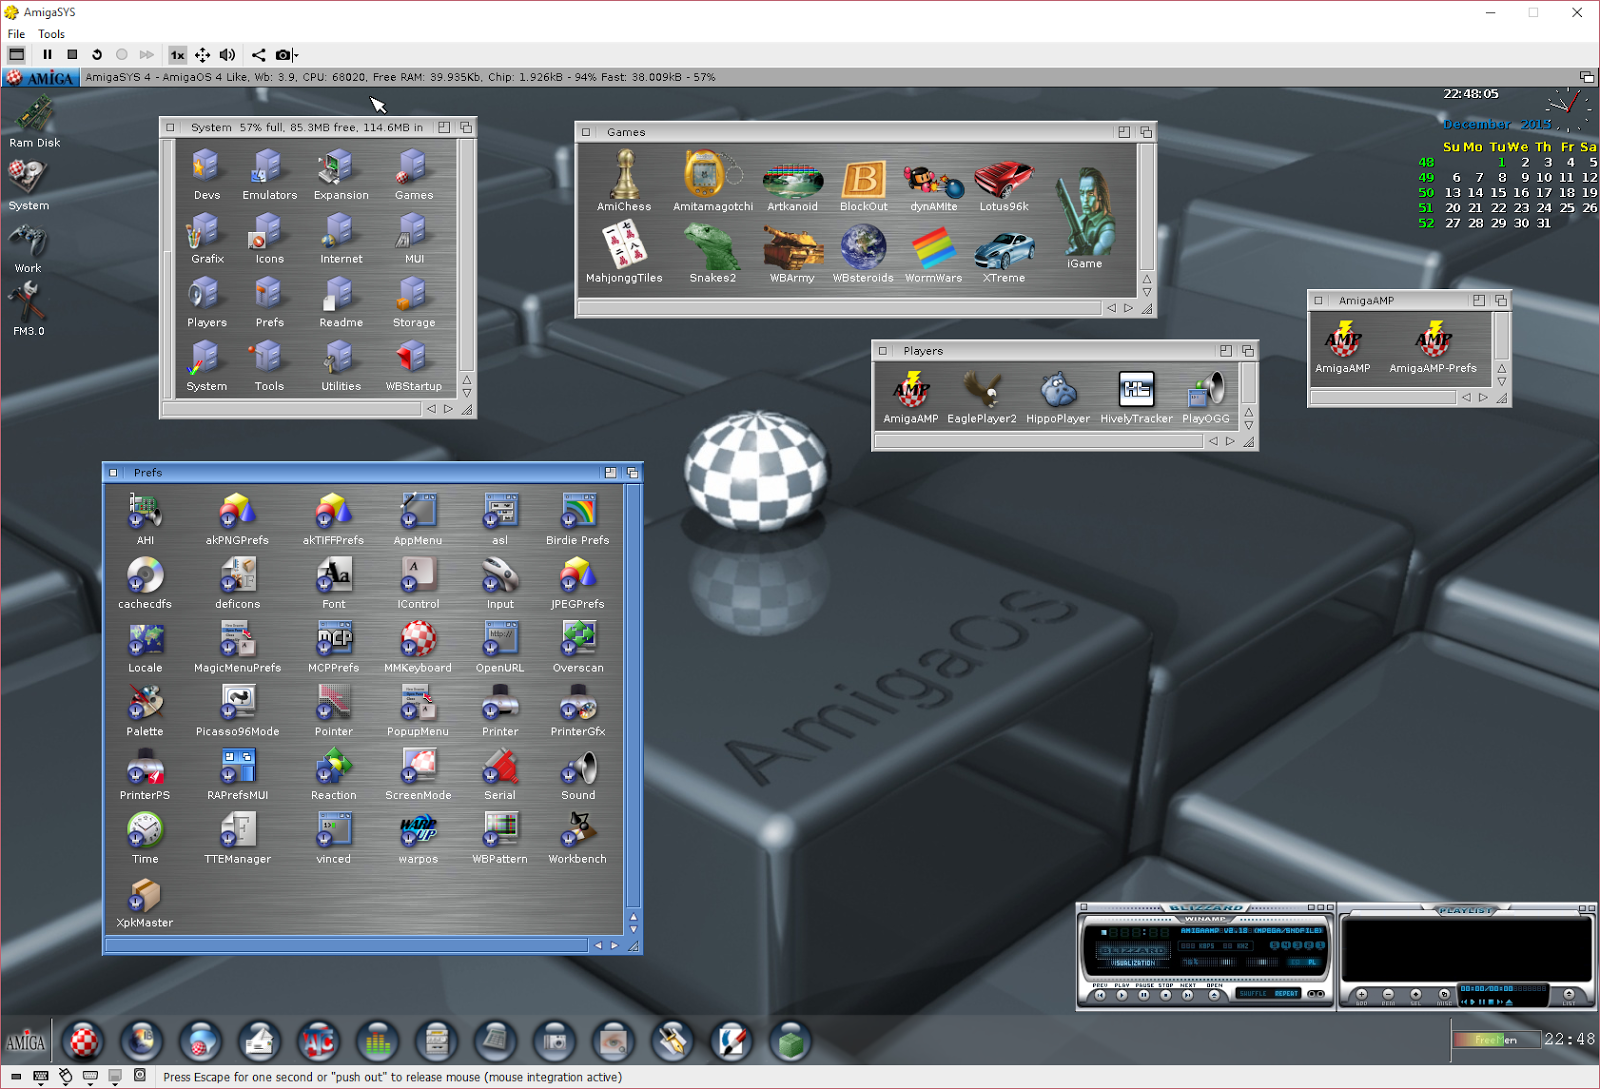Click the share icon in emulator toolbar
This screenshot has width=1600, height=1089.
[x=258, y=55]
